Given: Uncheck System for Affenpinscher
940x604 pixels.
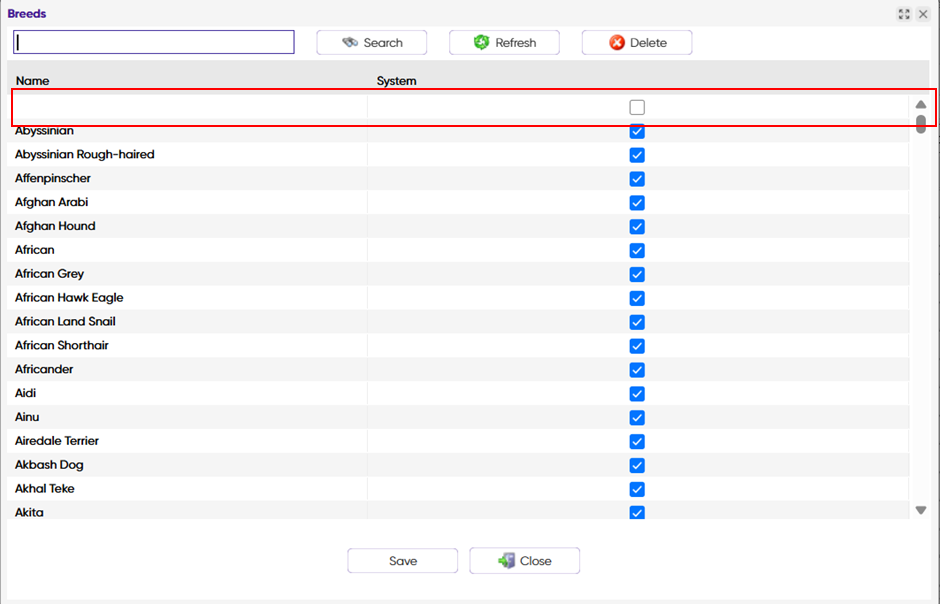Looking at the screenshot, I should pyautogui.click(x=637, y=179).
